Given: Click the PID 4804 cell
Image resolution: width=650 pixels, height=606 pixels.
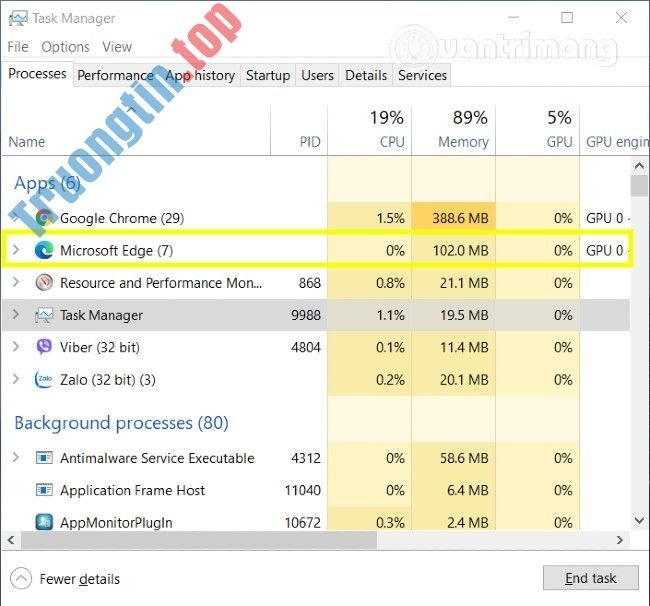Looking at the screenshot, I should 306,347.
